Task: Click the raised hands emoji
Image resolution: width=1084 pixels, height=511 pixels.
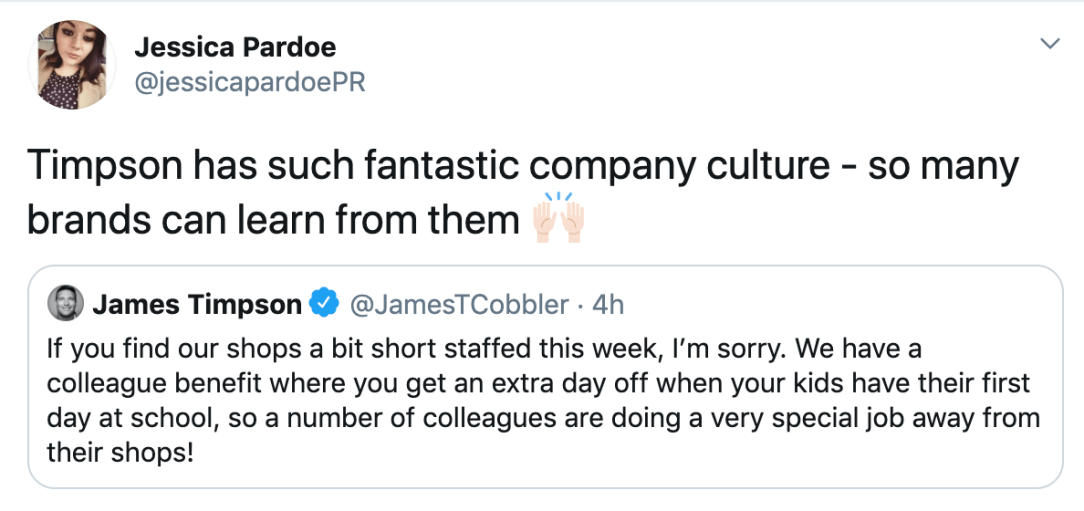Action: coord(558,218)
